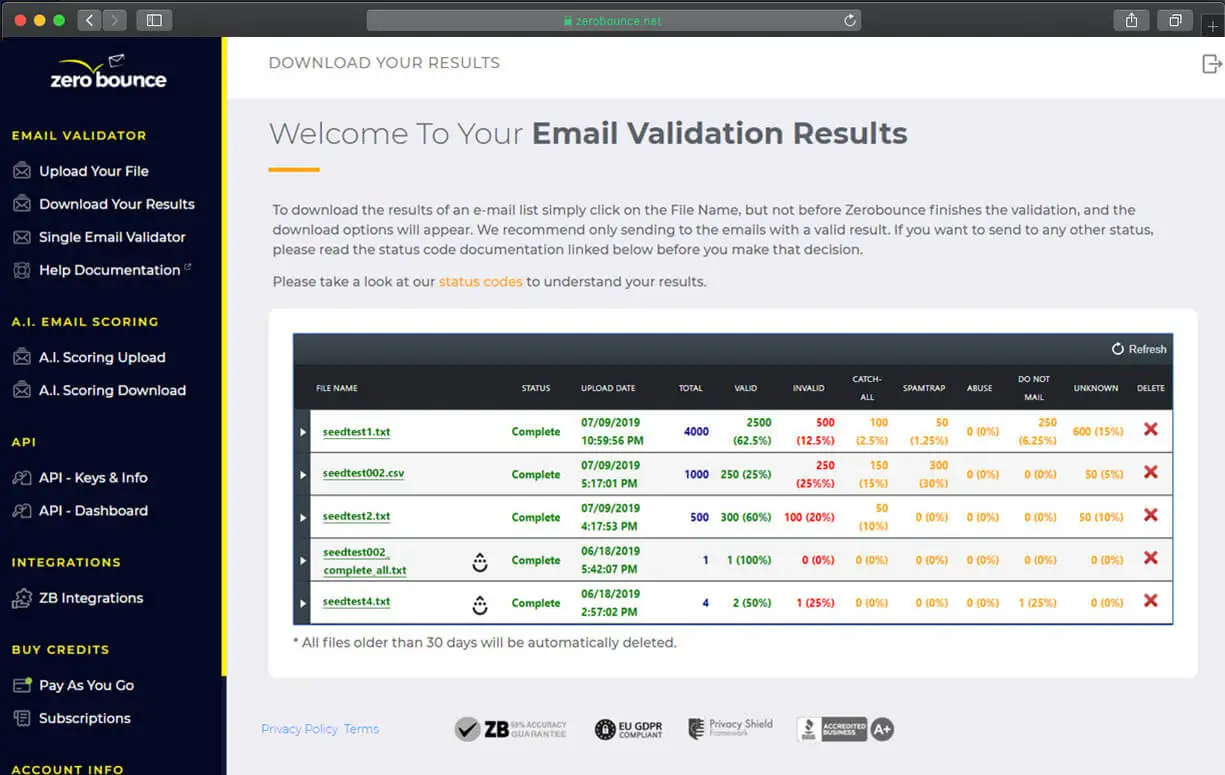
Task: Click the browser forward button
Action: (x=114, y=20)
